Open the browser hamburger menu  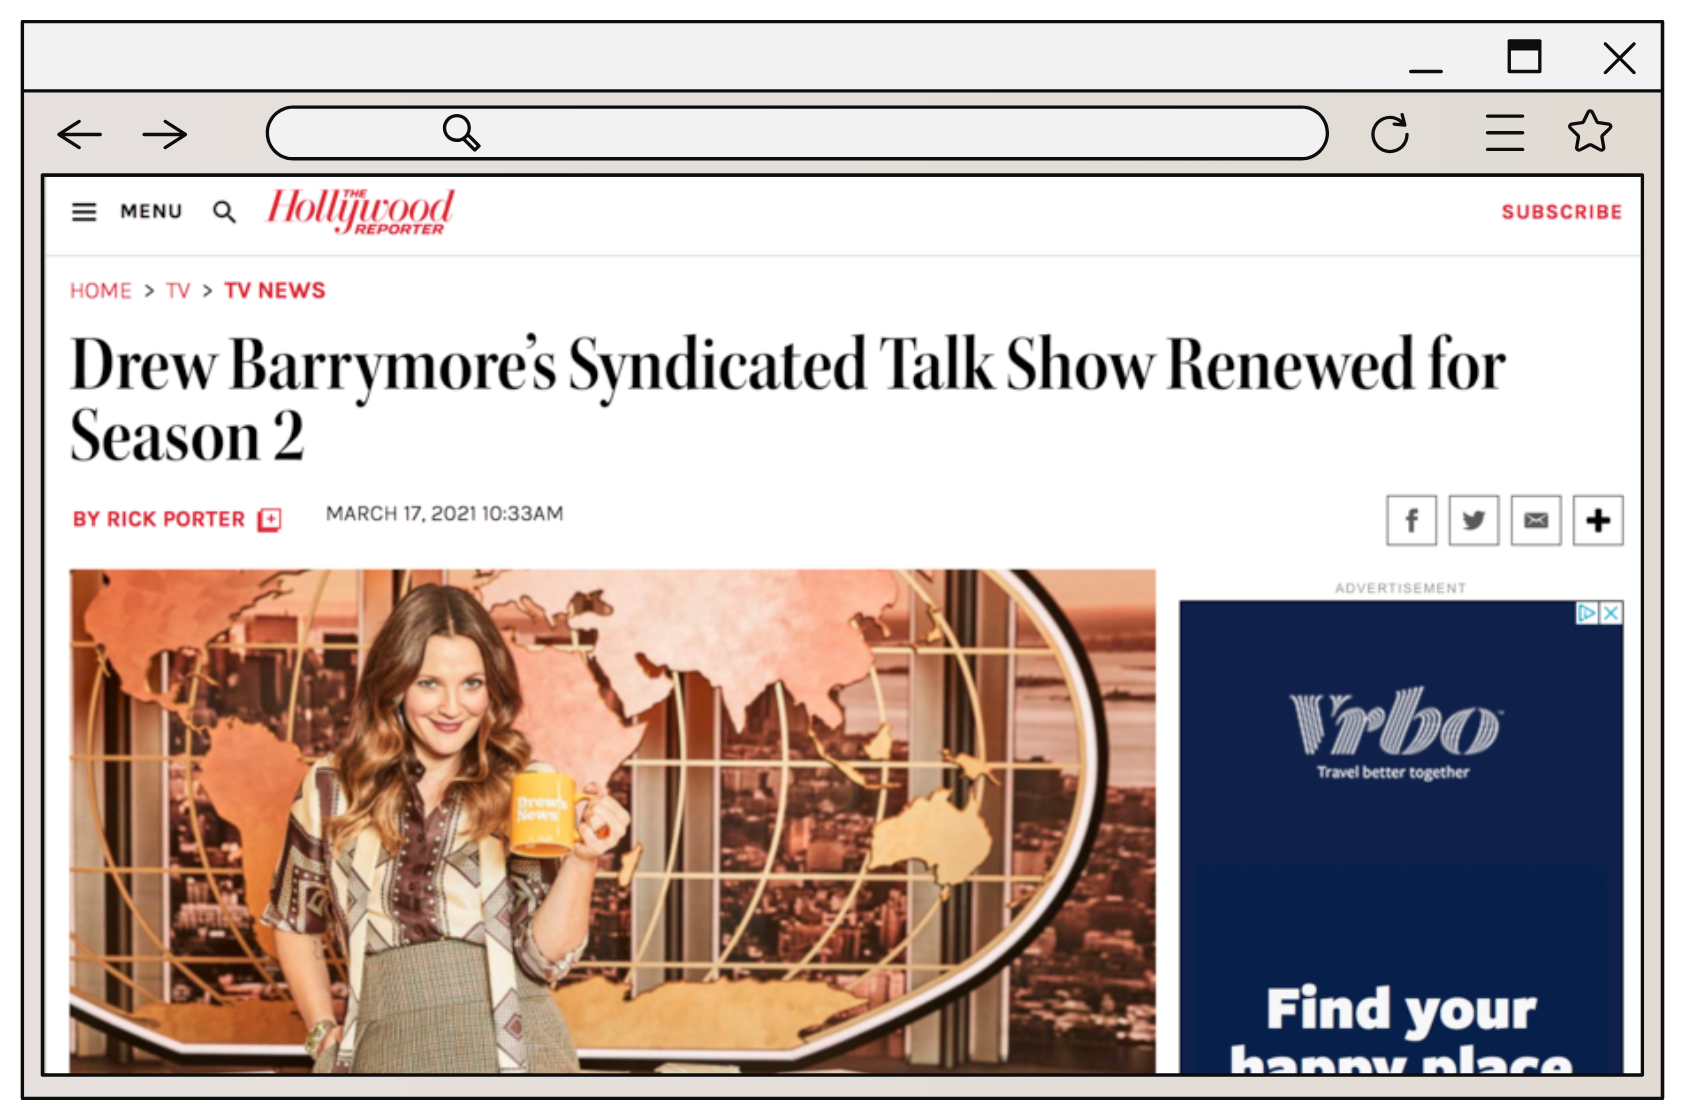[x=1505, y=132]
